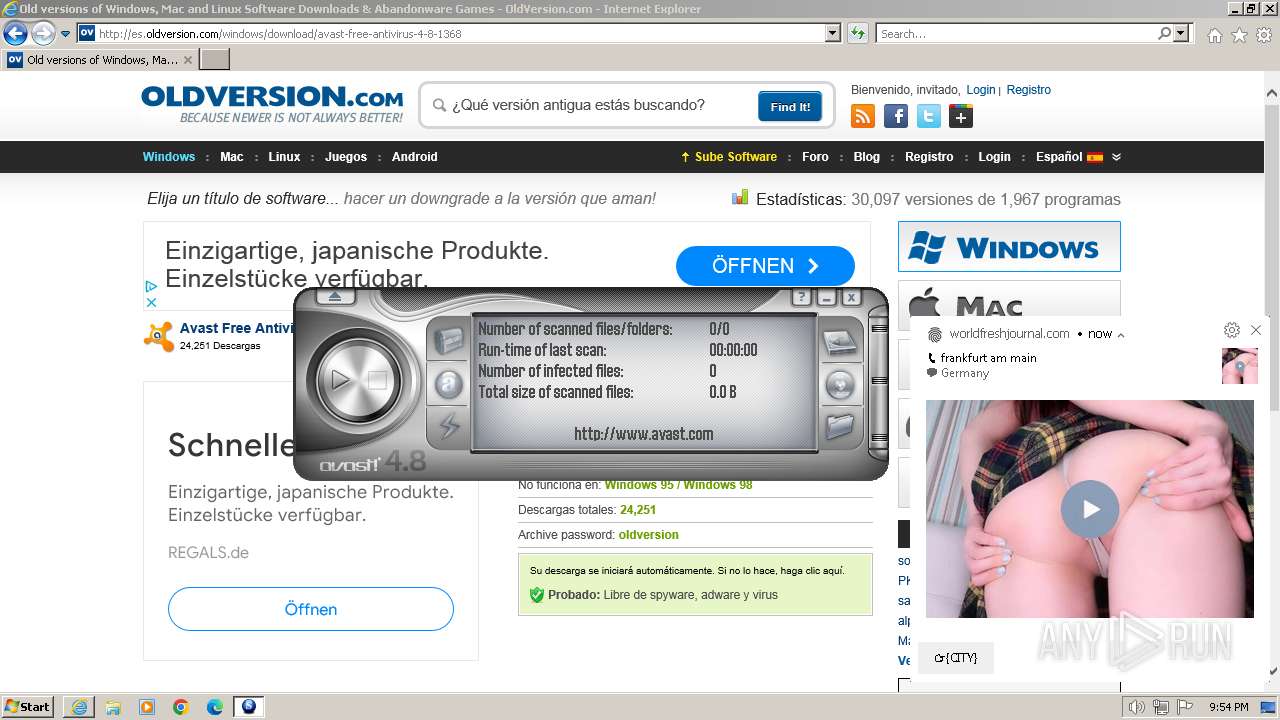This screenshot has height=720, width=1280.
Task: Open the Start menu
Action: (x=28, y=707)
